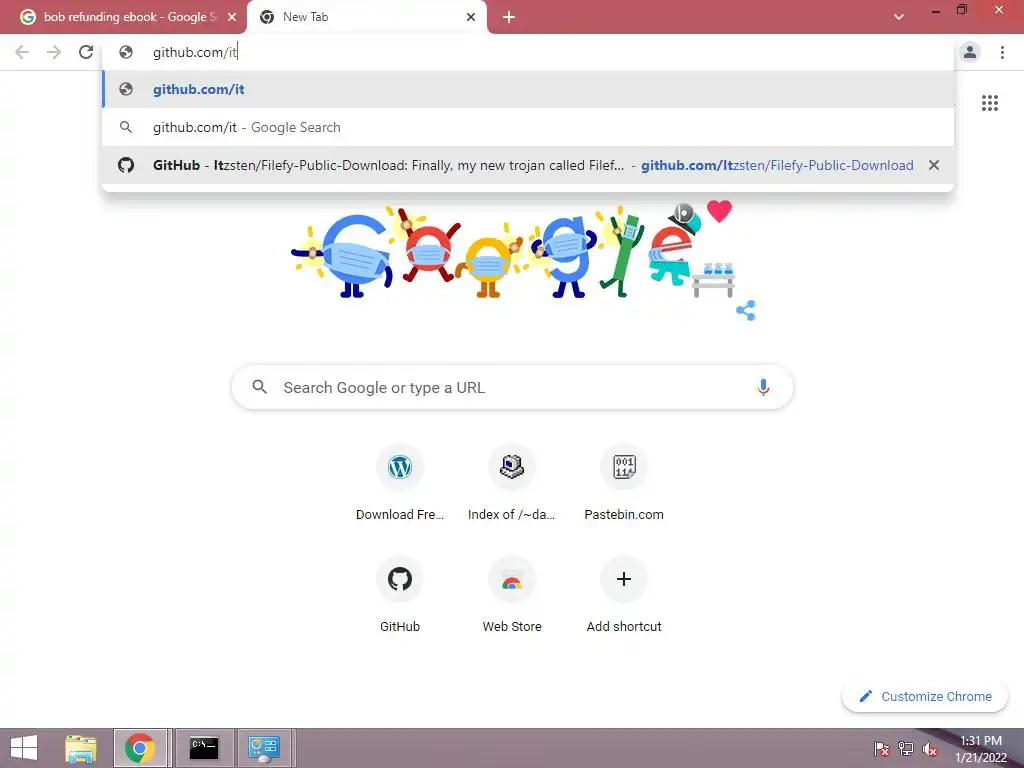The image size is (1024, 768).
Task: Open the taskbar clock and date
Action: pos(980,749)
